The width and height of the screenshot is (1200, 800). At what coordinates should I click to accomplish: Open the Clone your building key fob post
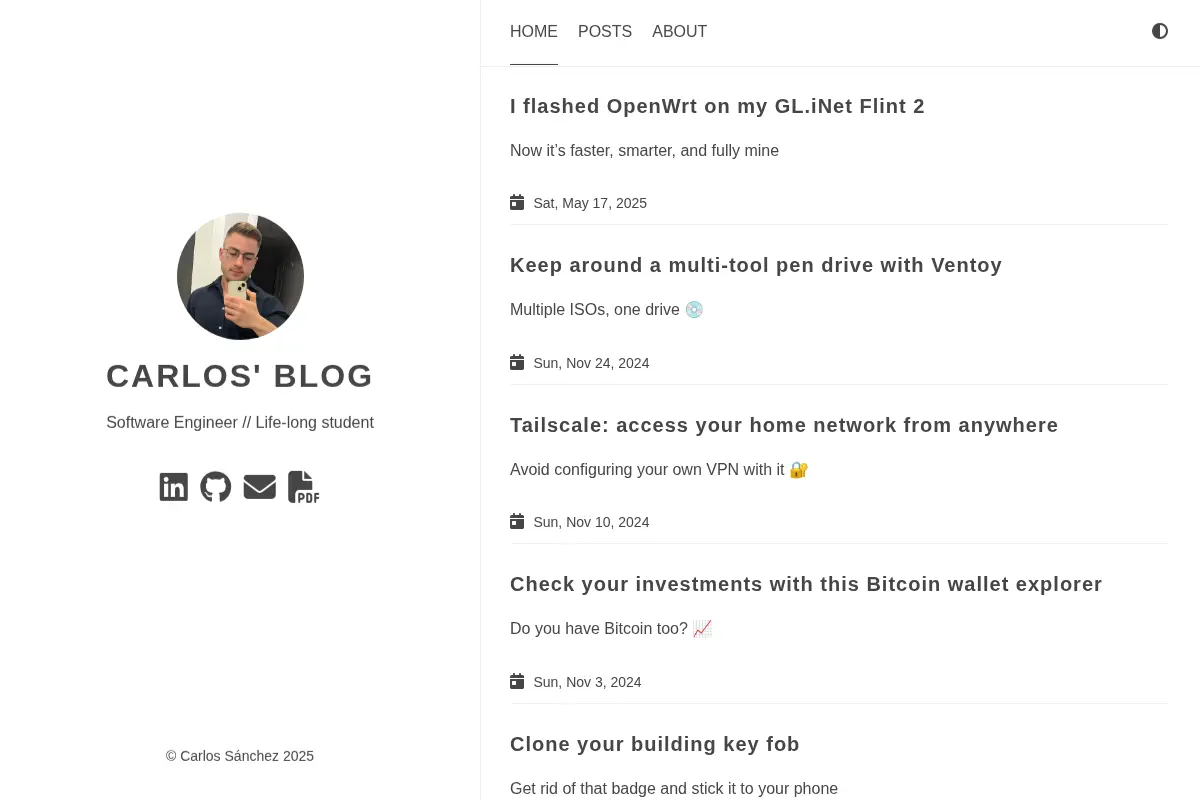pyautogui.click(x=655, y=744)
